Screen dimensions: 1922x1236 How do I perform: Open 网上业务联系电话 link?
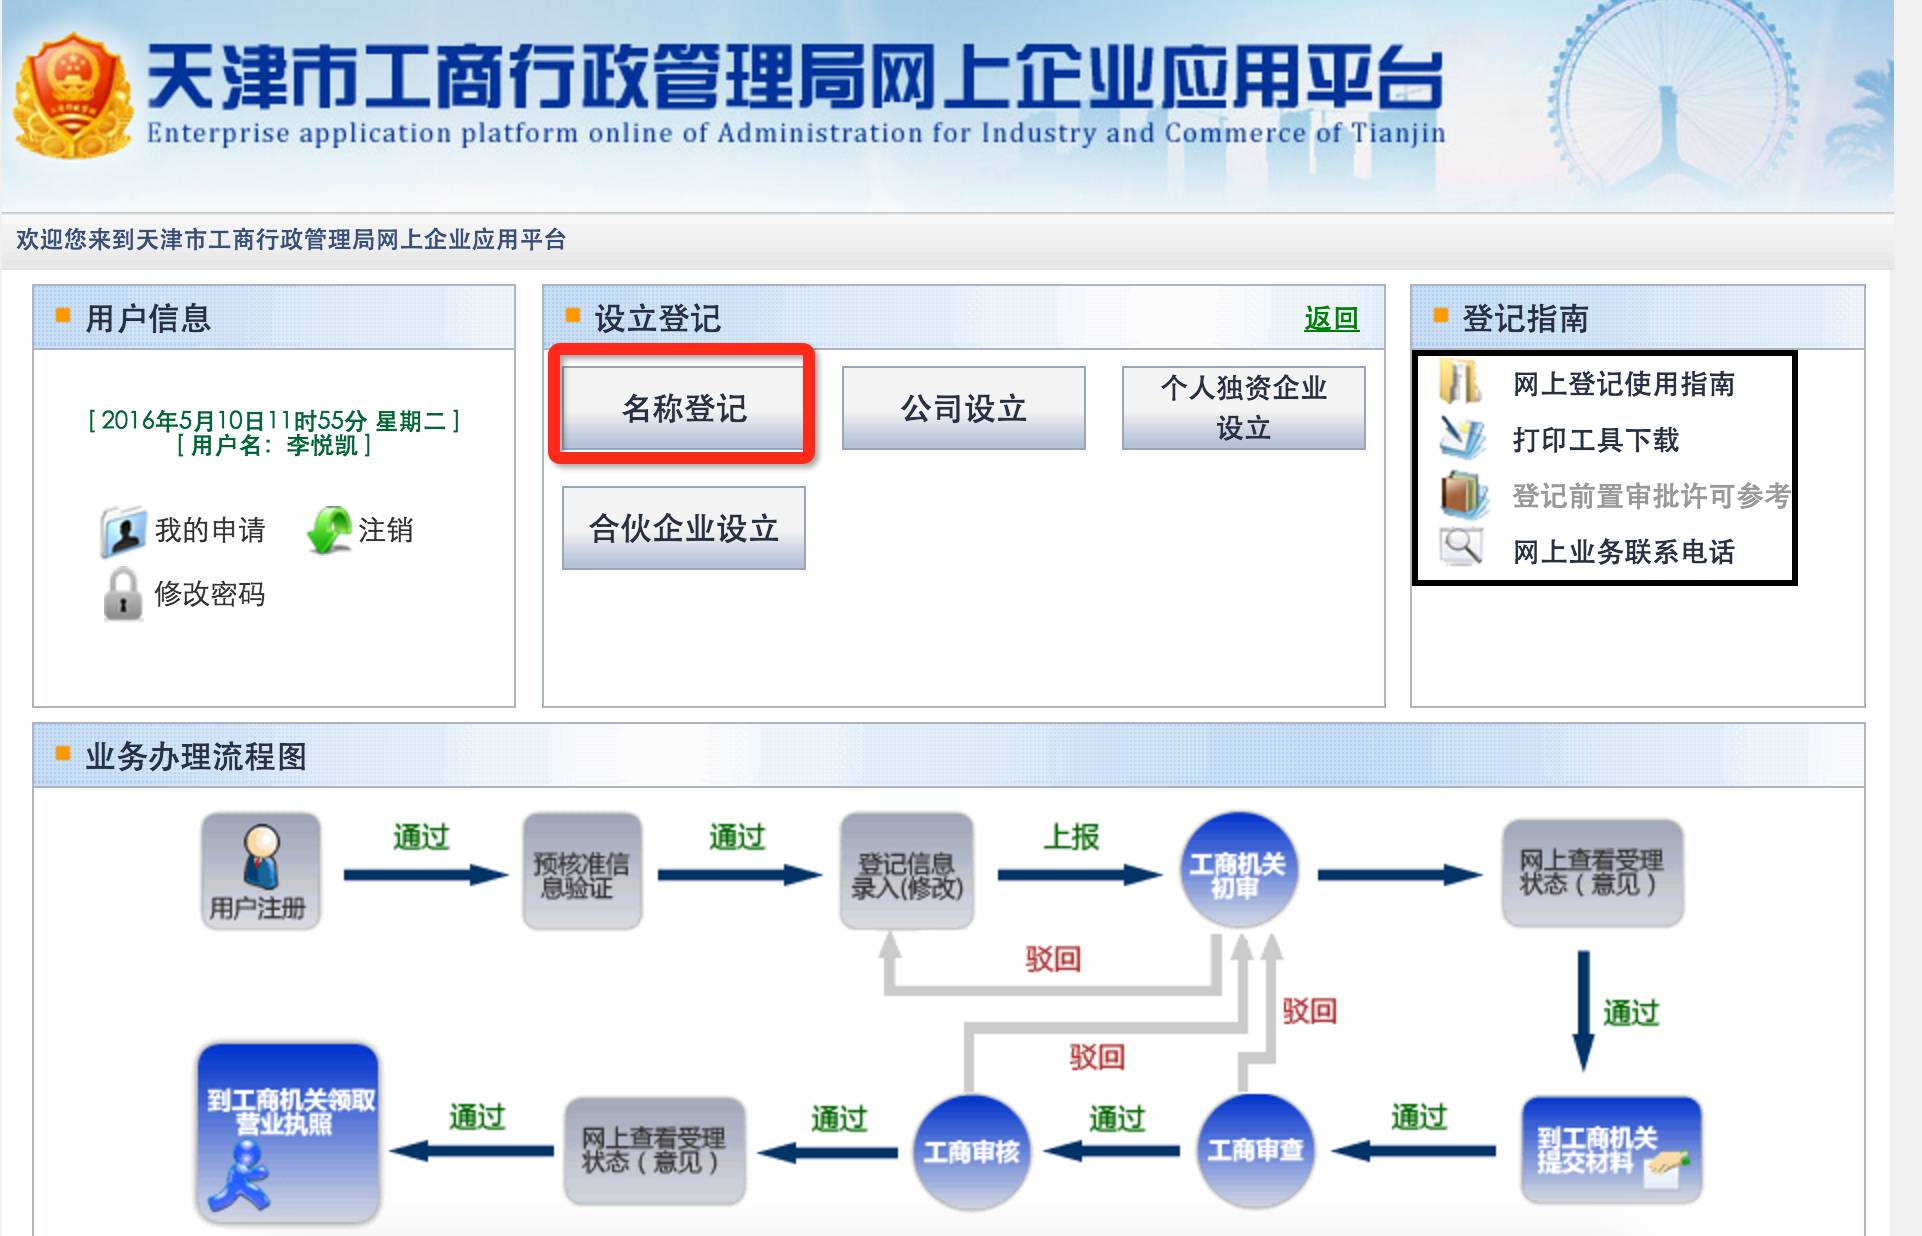pyautogui.click(x=1623, y=552)
